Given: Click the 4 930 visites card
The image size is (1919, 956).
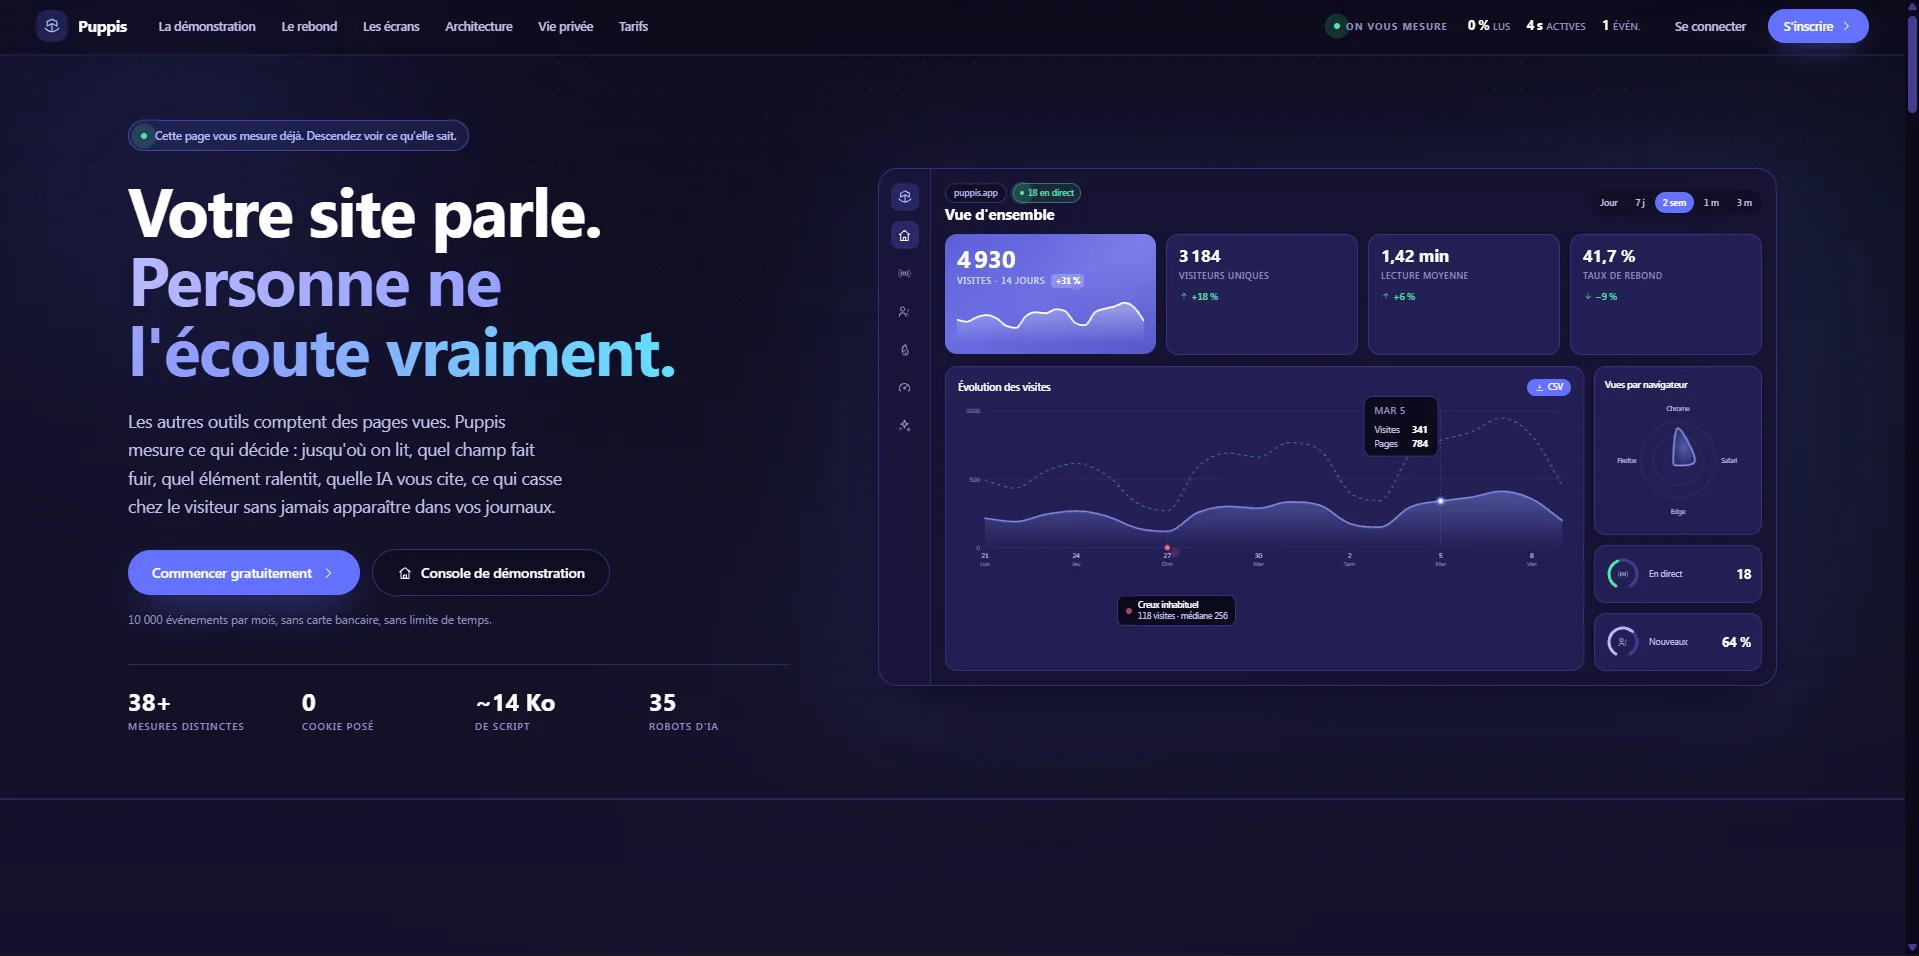Looking at the screenshot, I should [x=1050, y=294].
